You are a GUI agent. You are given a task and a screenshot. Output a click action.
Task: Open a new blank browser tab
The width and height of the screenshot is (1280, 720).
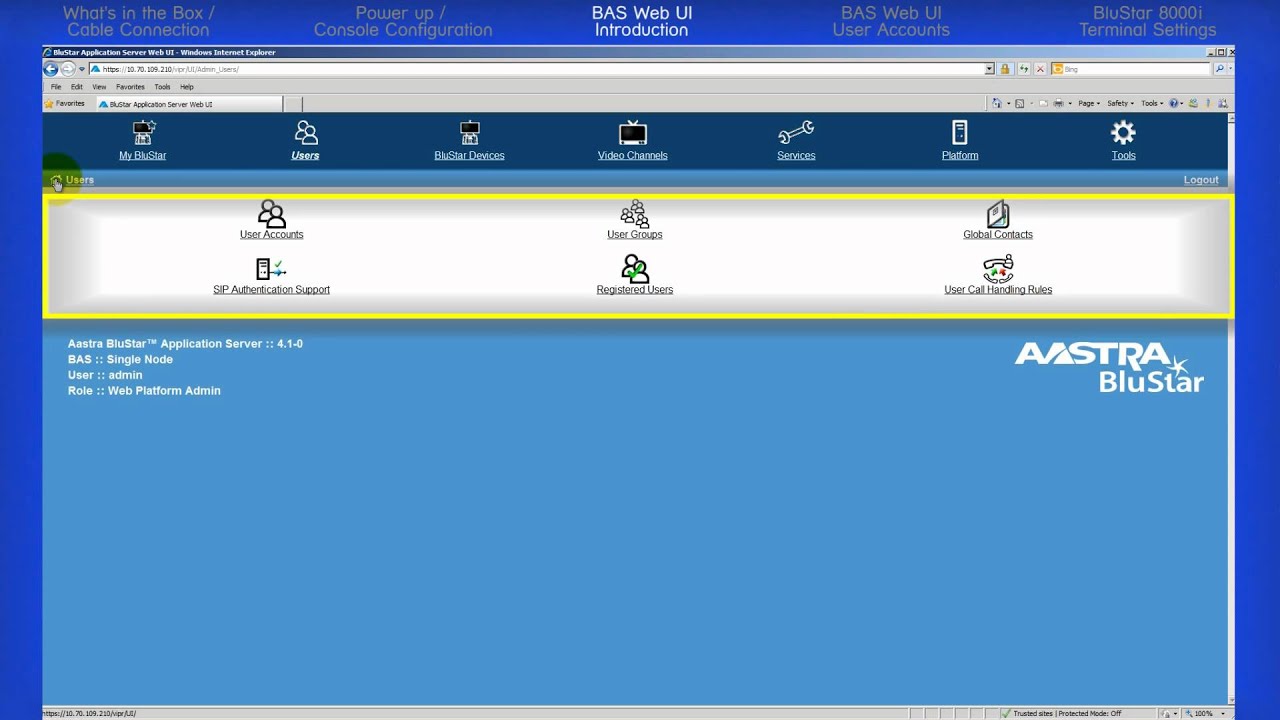click(x=292, y=104)
